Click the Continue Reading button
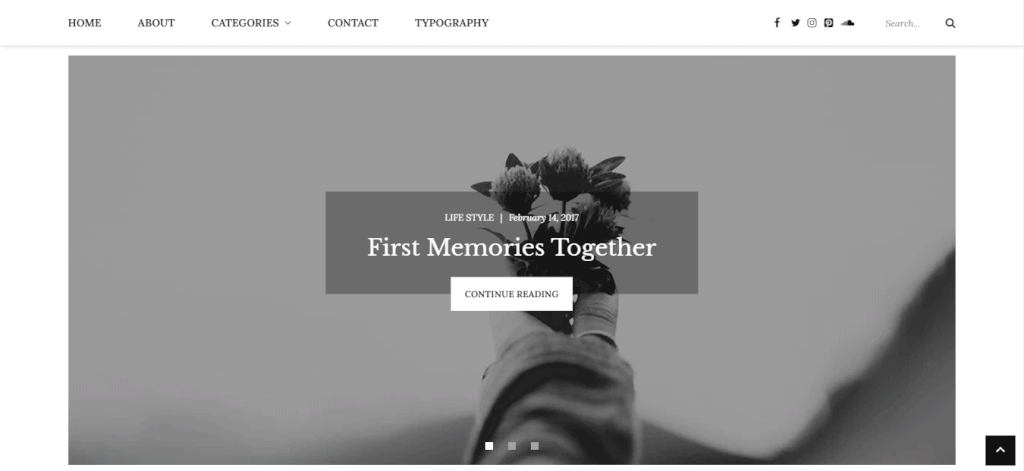This screenshot has width=1024, height=471. (511, 294)
